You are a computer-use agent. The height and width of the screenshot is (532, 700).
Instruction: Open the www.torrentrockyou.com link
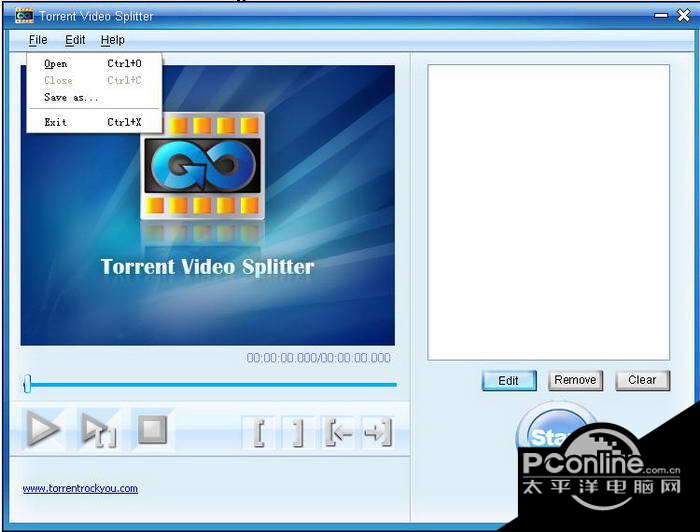[80, 488]
